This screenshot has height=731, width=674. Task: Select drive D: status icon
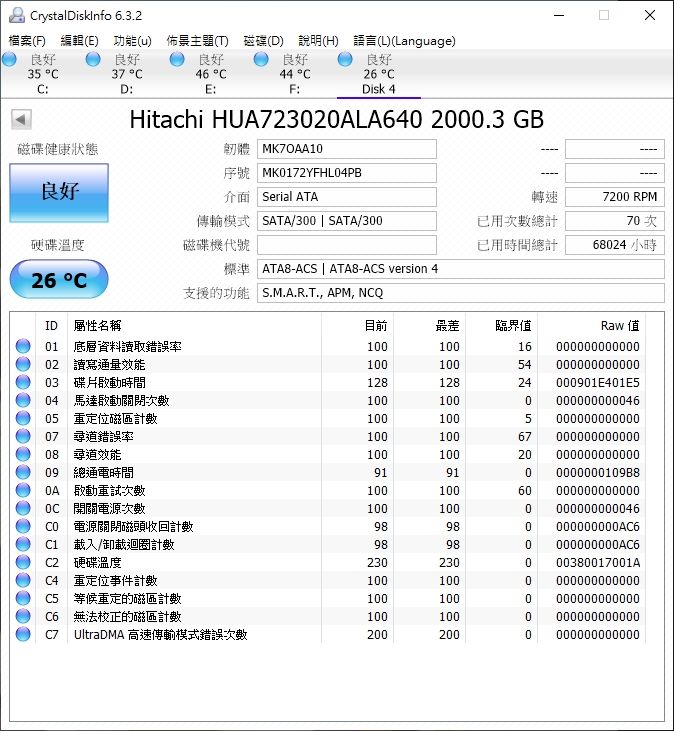[94, 60]
